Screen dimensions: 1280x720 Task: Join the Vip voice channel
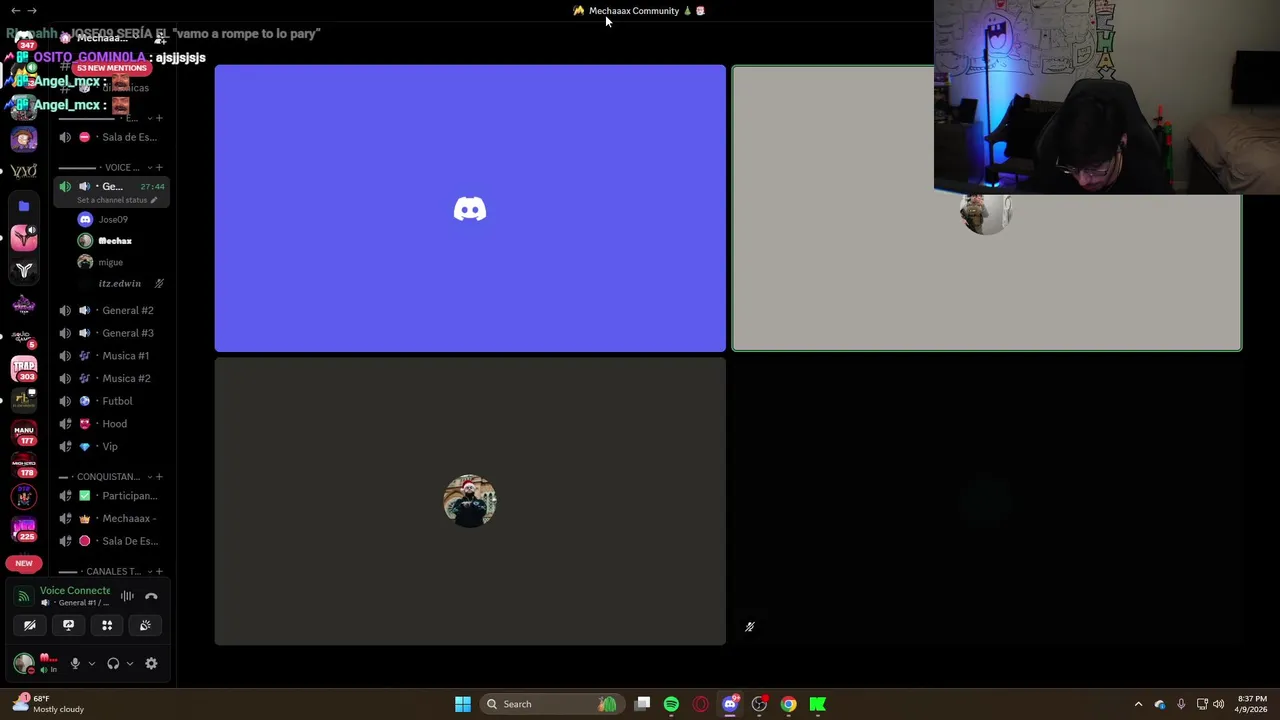[x=111, y=446]
